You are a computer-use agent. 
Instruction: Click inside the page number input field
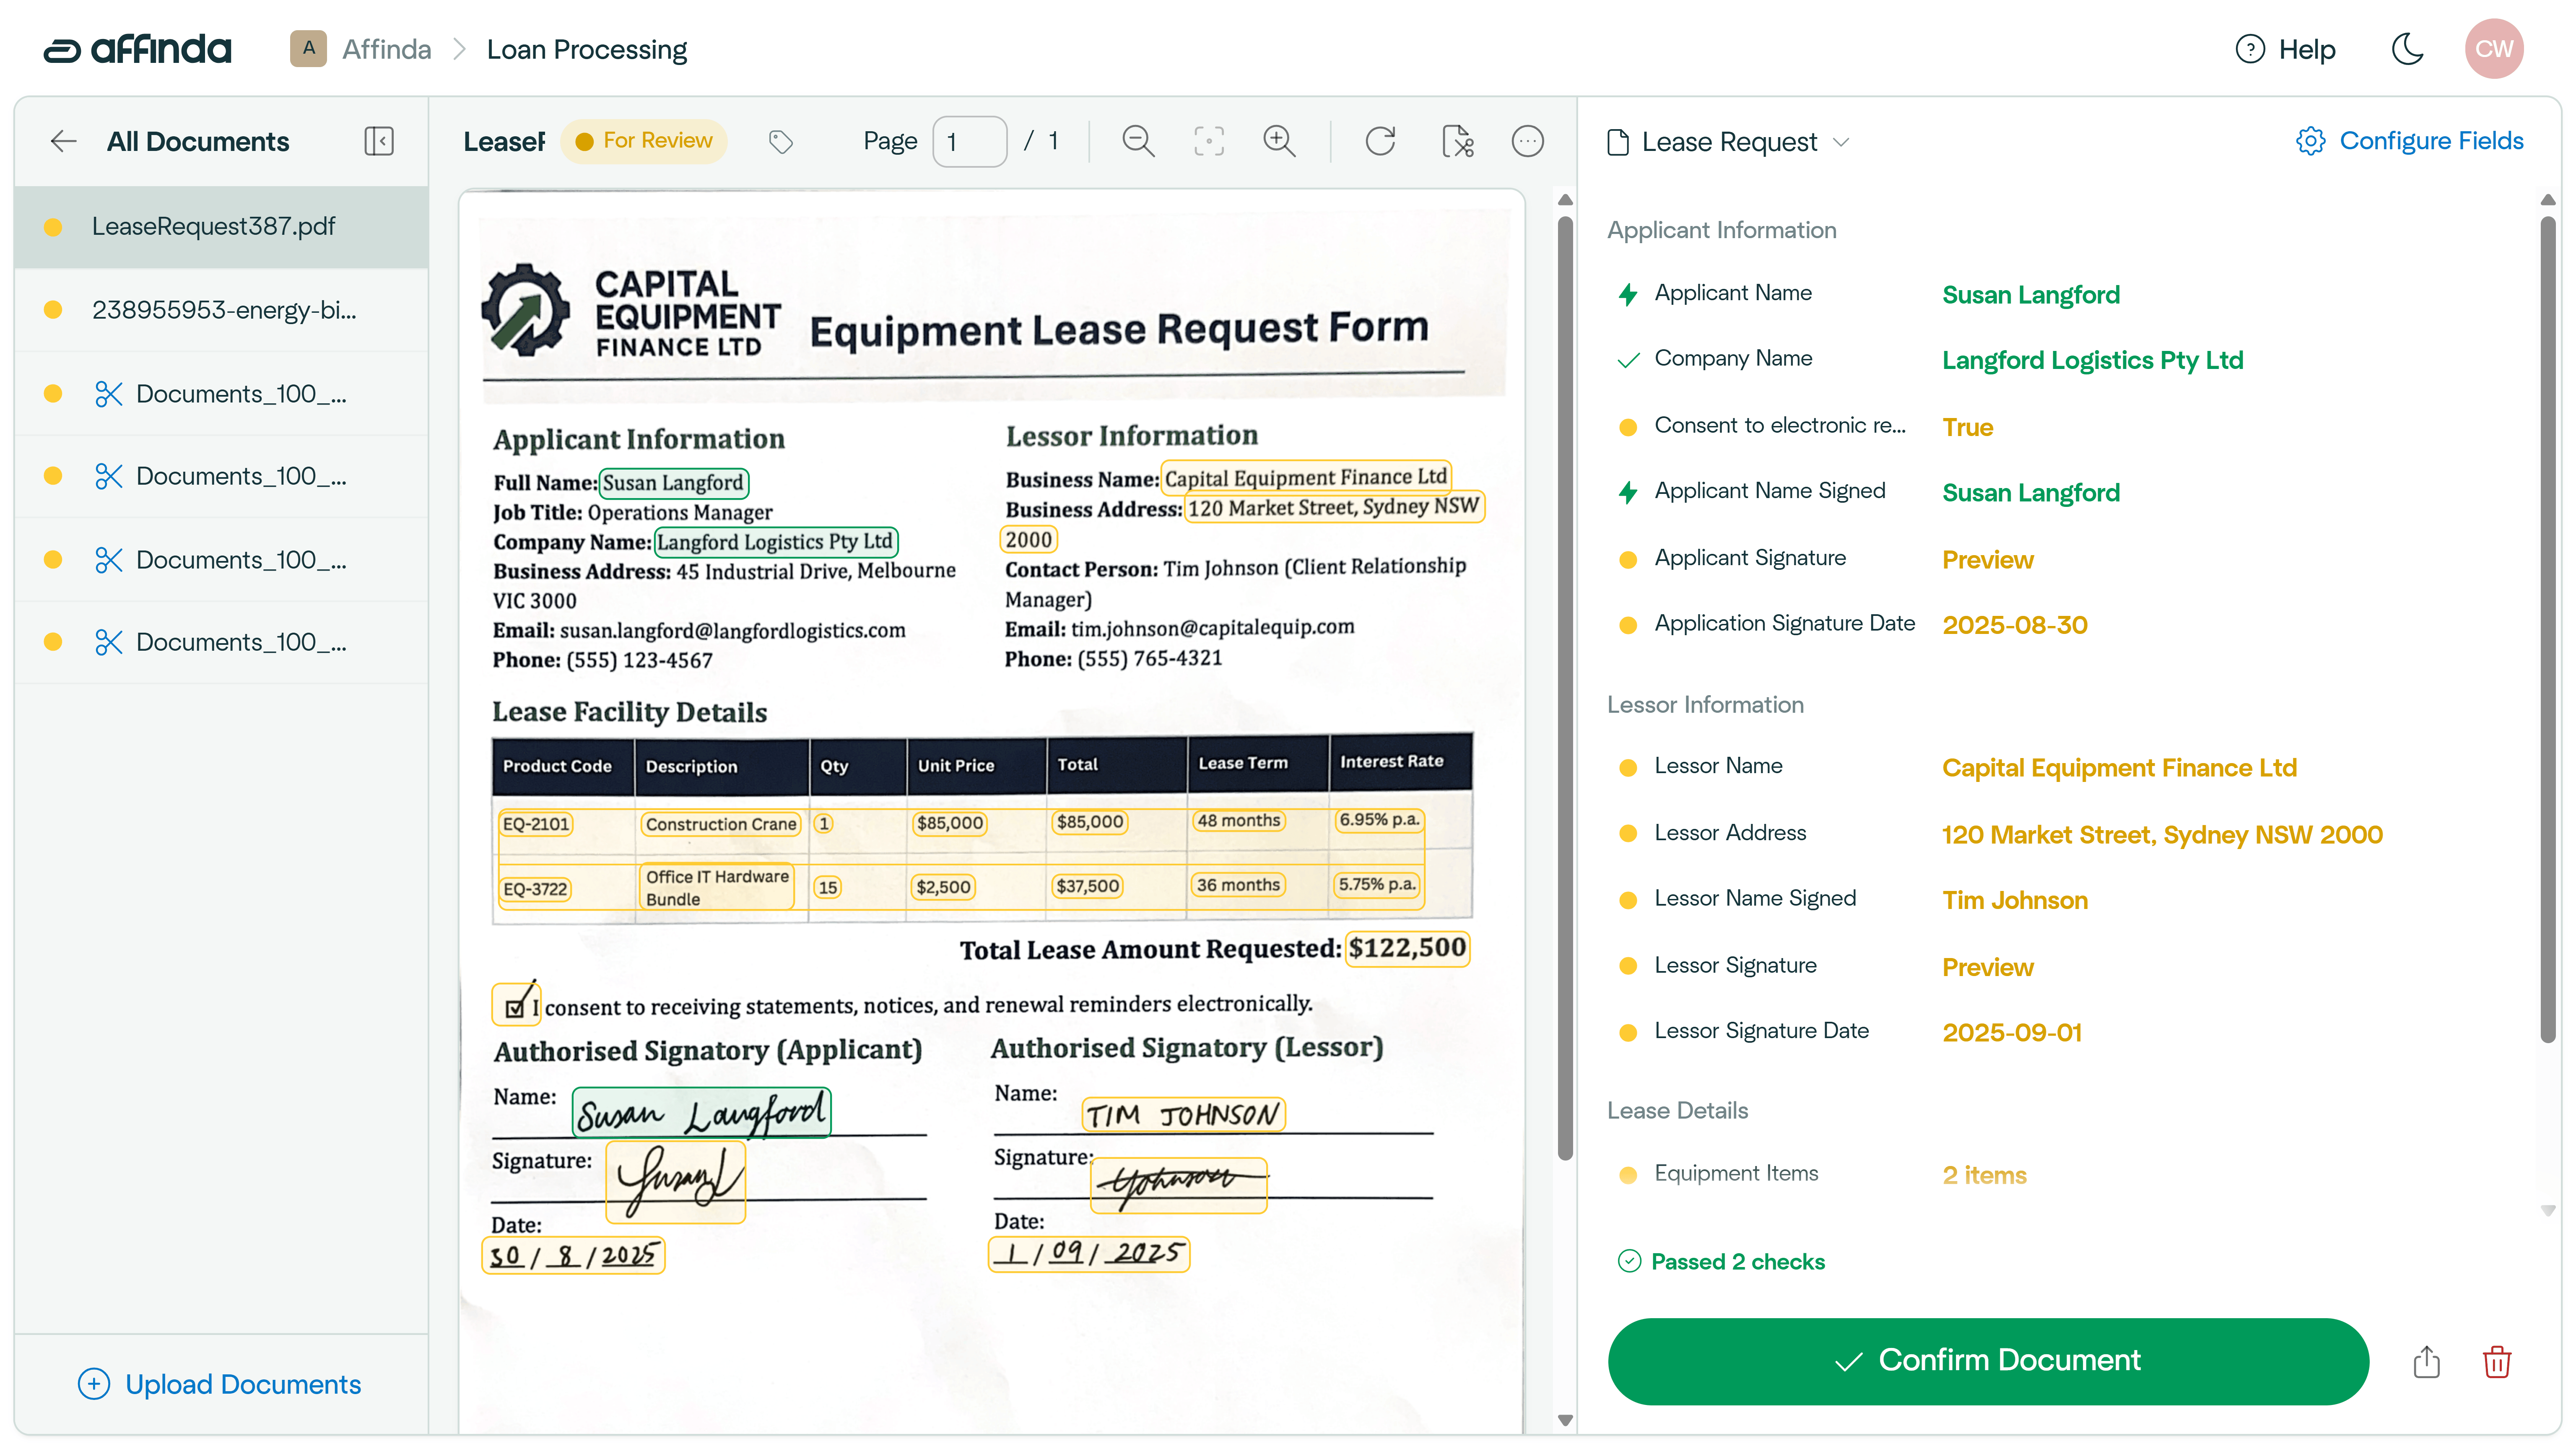969,141
